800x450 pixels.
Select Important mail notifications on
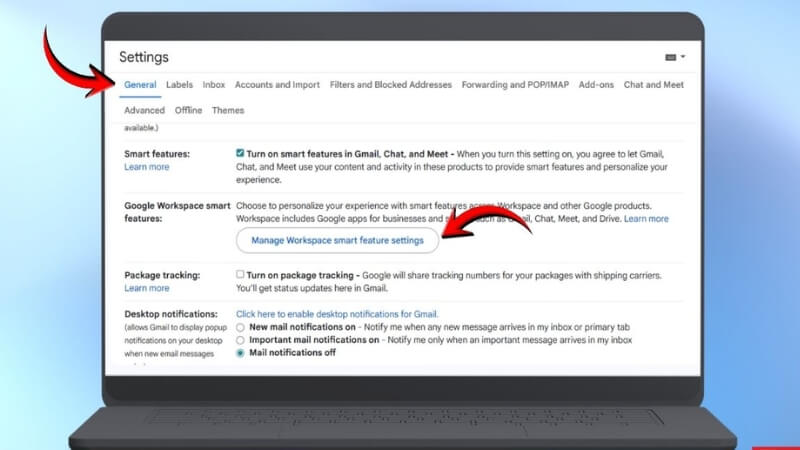click(x=240, y=340)
